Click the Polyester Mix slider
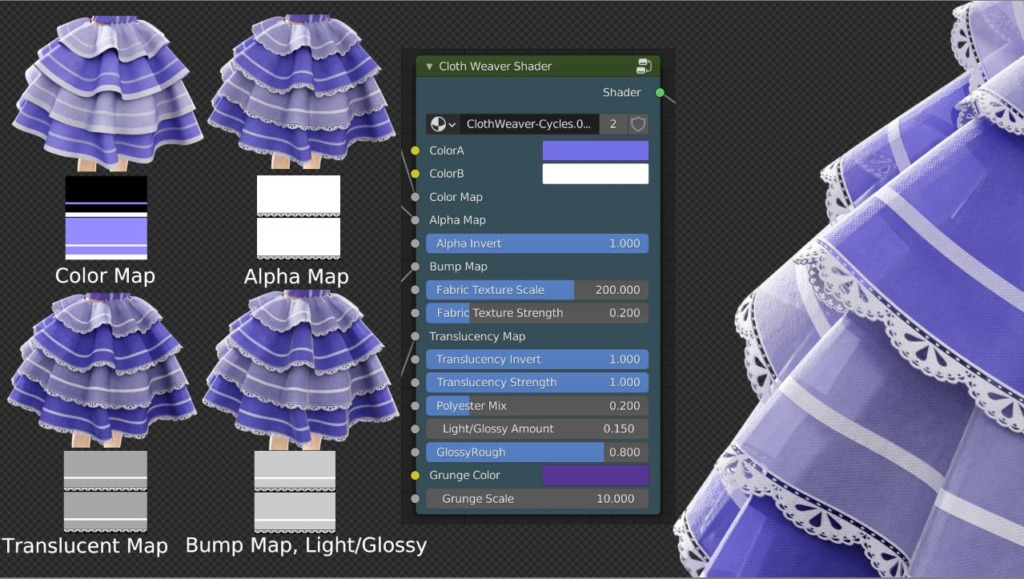 (537, 406)
